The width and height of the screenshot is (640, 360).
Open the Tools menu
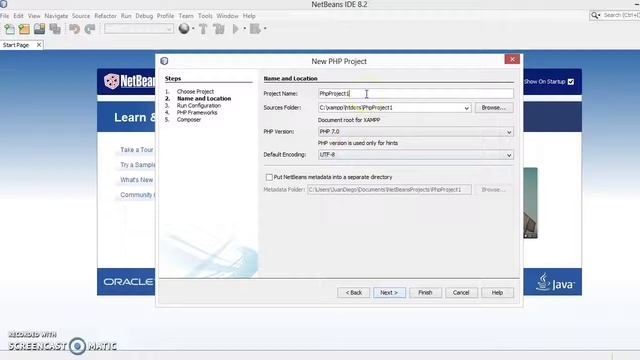pyautogui.click(x=205, y=16)
